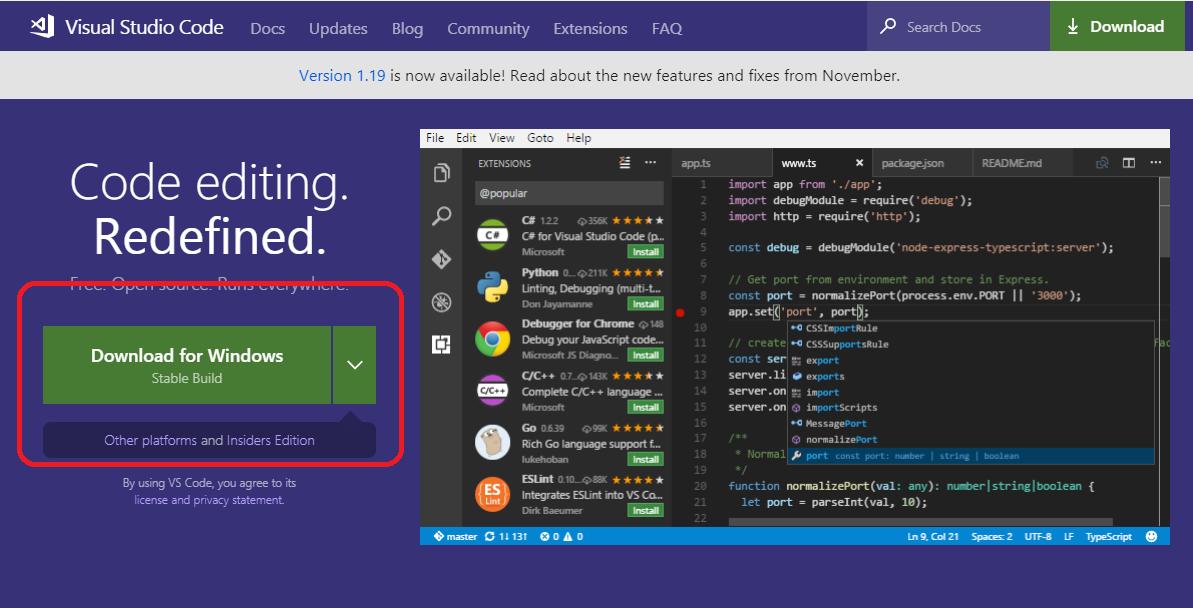Go to the Blog page
The width and height of the screenshot is (1193, 608).
click(x=407, y=29)
